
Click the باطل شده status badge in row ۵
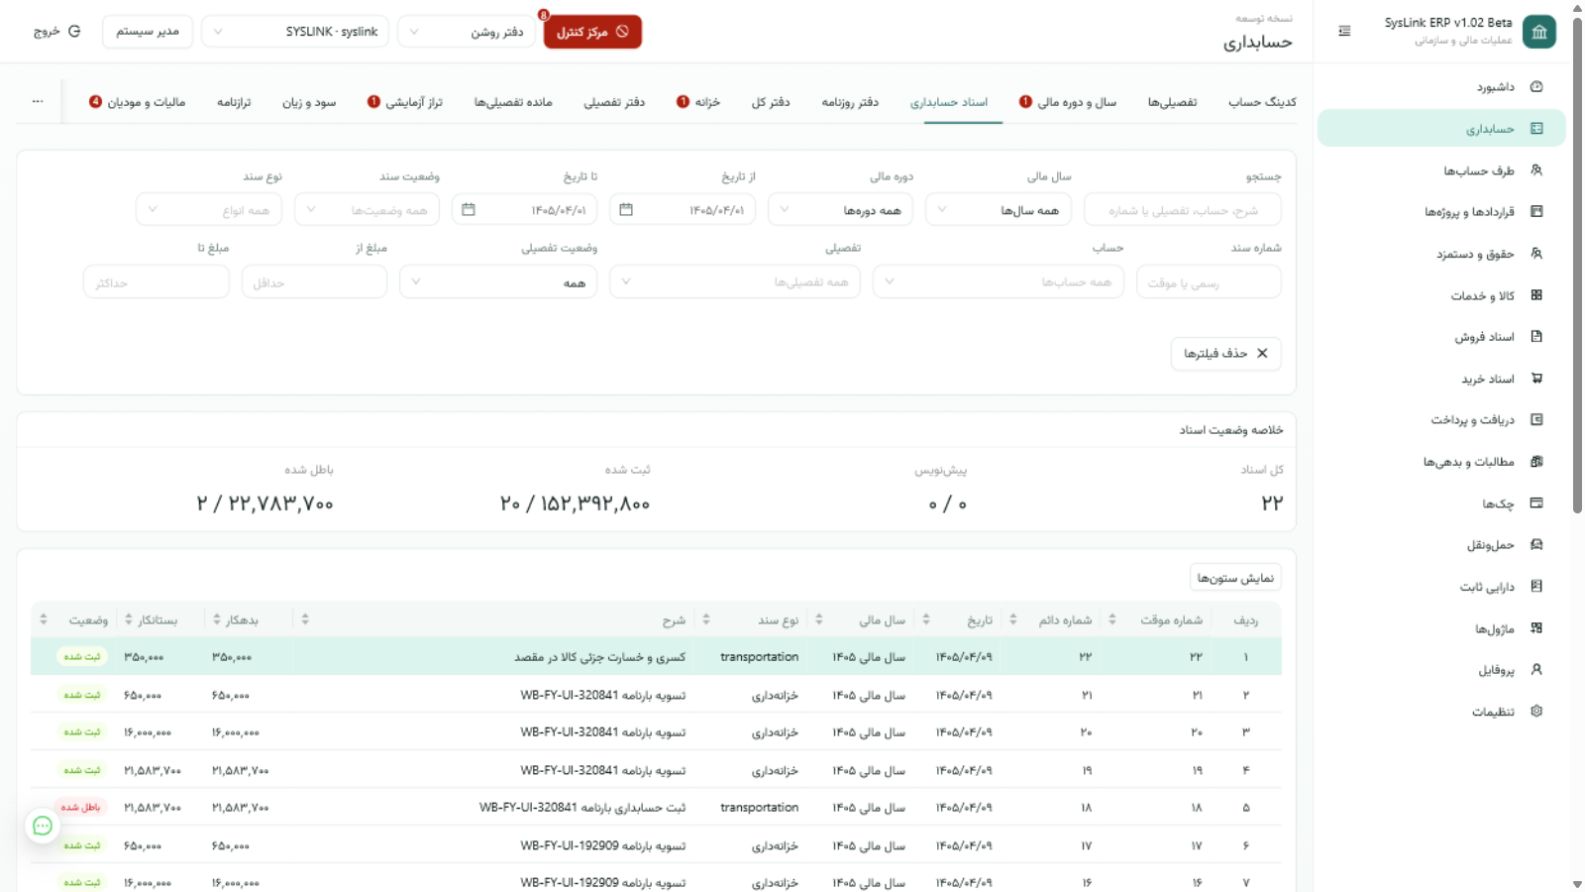coord(81,807)
